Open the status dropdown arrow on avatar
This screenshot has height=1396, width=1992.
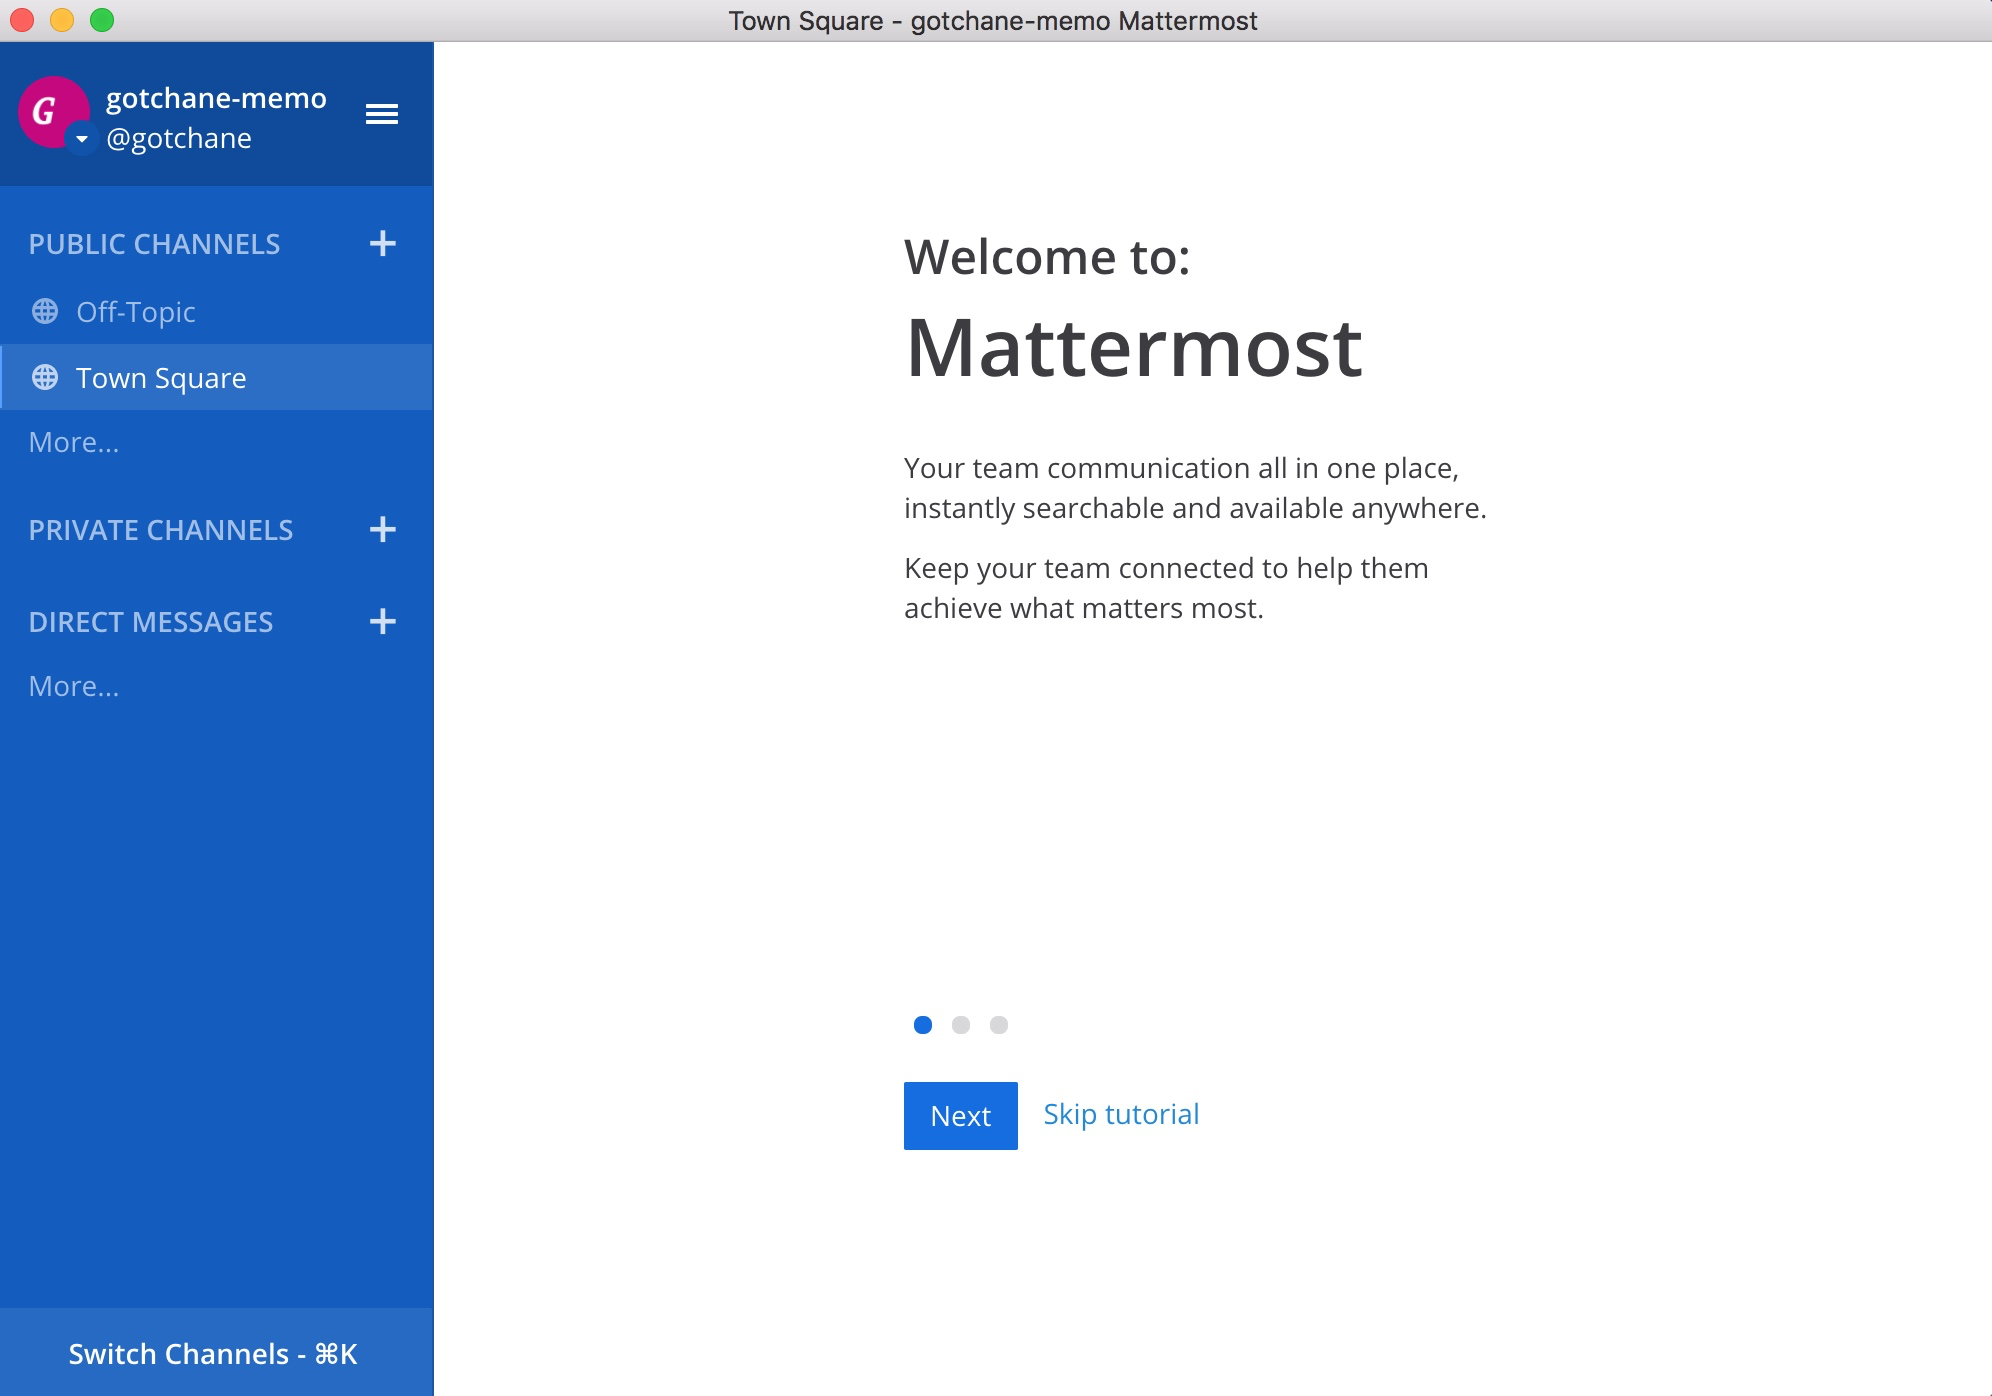point(82,139)
